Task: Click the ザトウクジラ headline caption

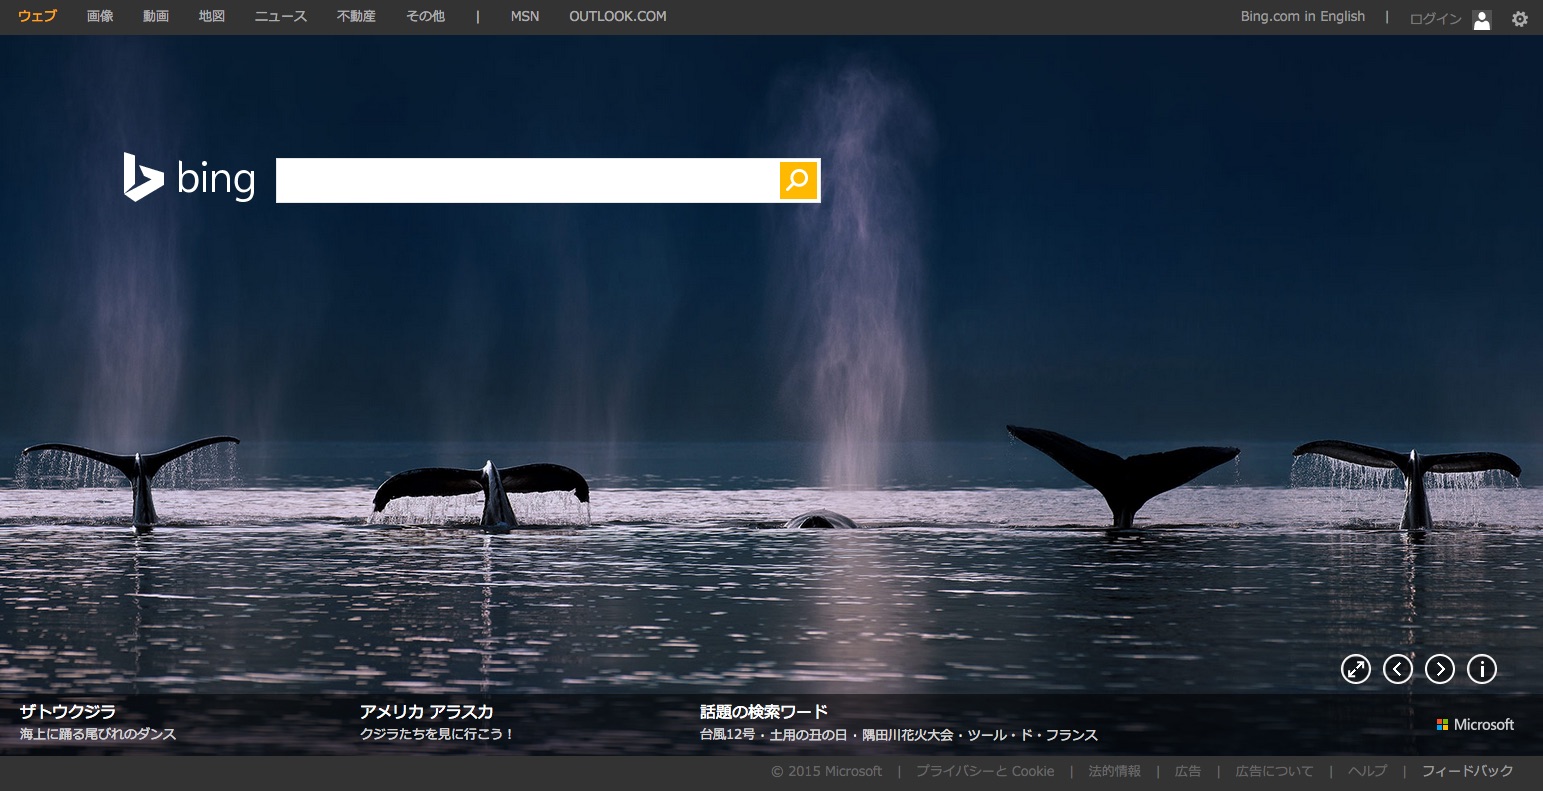Action: [68, 712]
